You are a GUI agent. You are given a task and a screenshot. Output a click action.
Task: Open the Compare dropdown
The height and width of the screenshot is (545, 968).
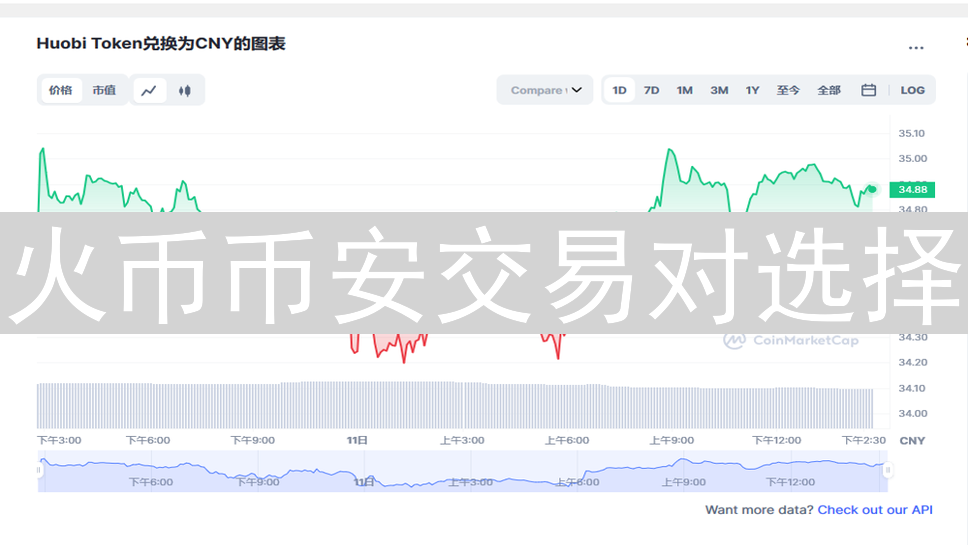pos(545,90)
